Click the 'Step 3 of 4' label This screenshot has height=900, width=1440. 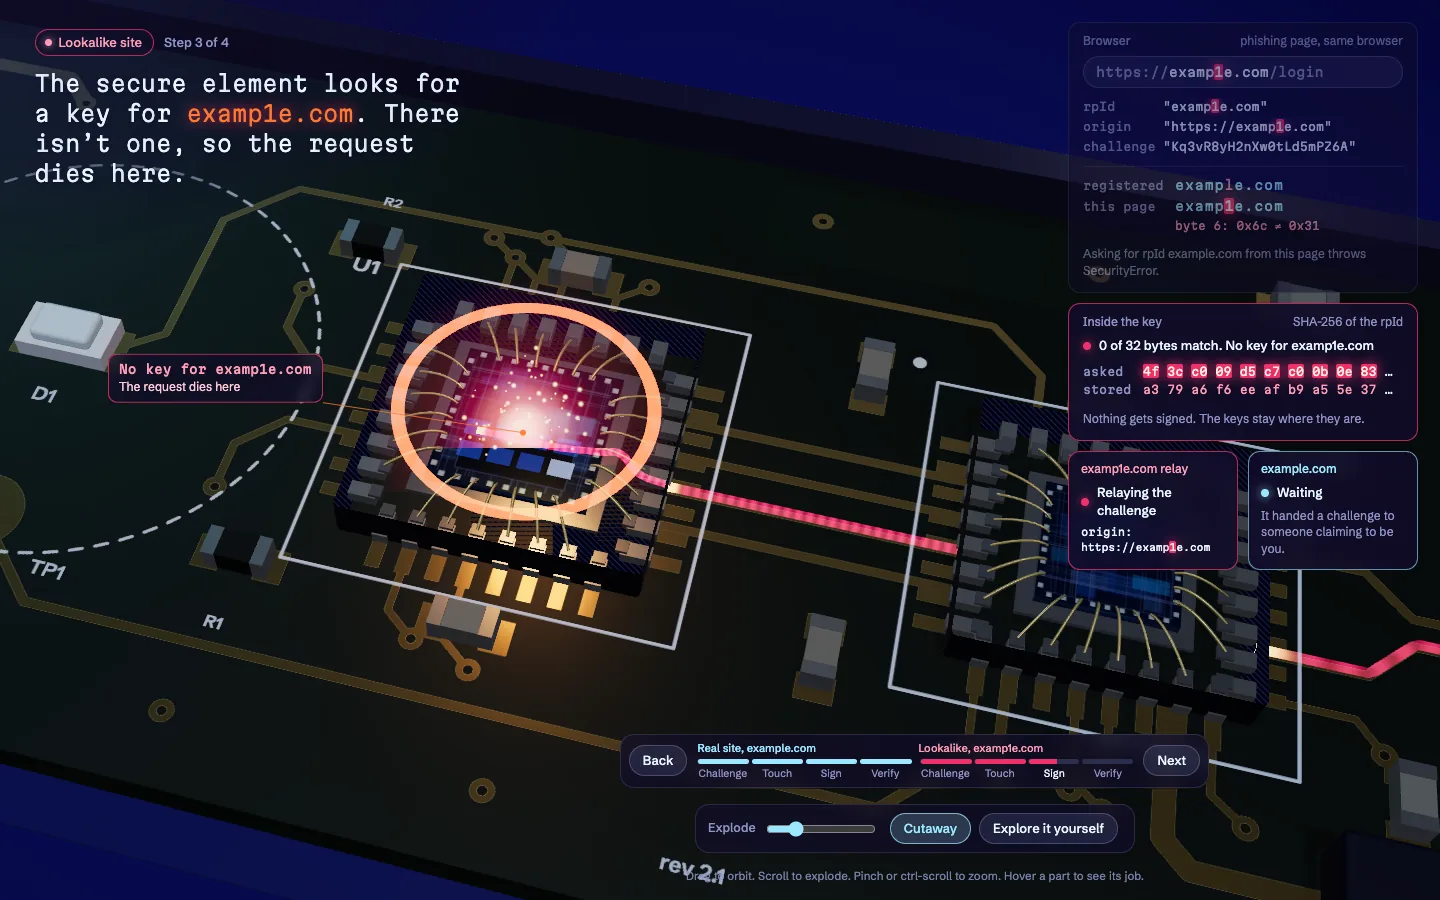click(196, 42)
